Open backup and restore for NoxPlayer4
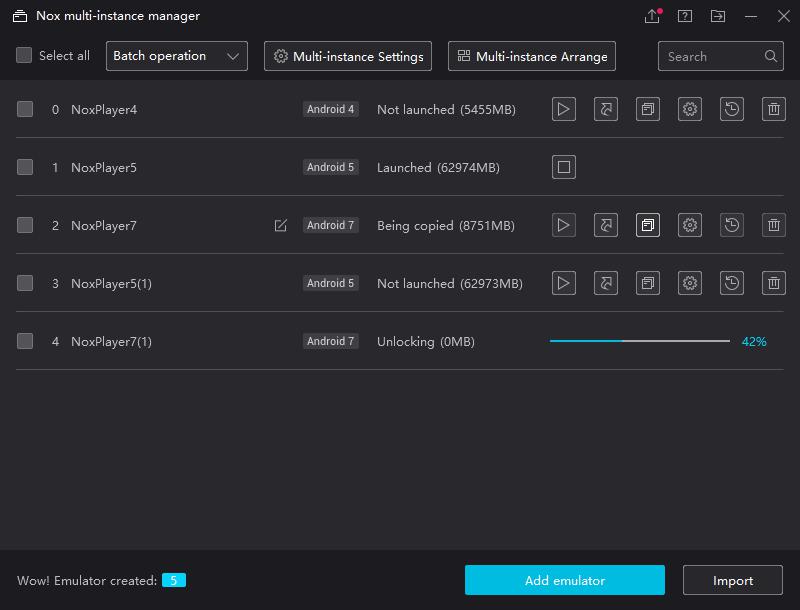Viewport: 800px width, 610px height. tap(732, 109)
